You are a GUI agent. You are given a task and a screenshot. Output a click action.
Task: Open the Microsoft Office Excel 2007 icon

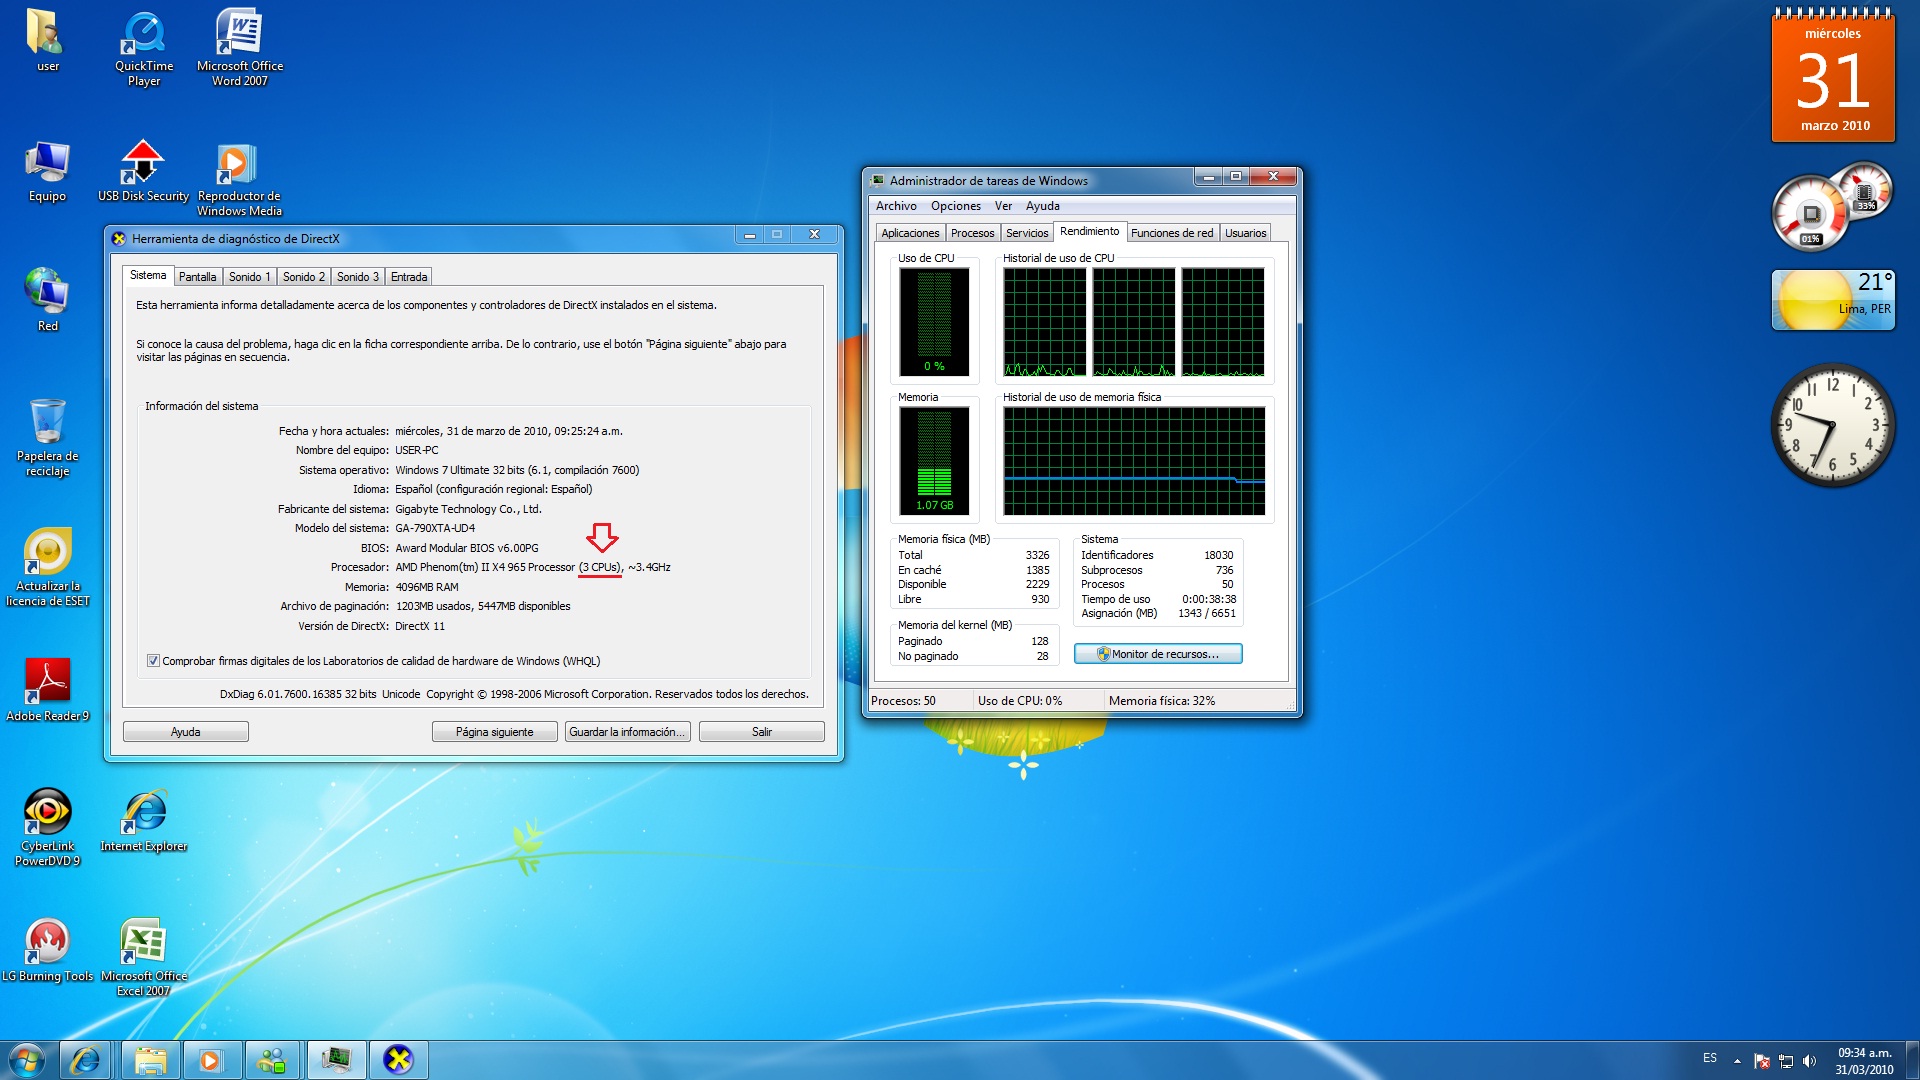(x=143, y=943)
